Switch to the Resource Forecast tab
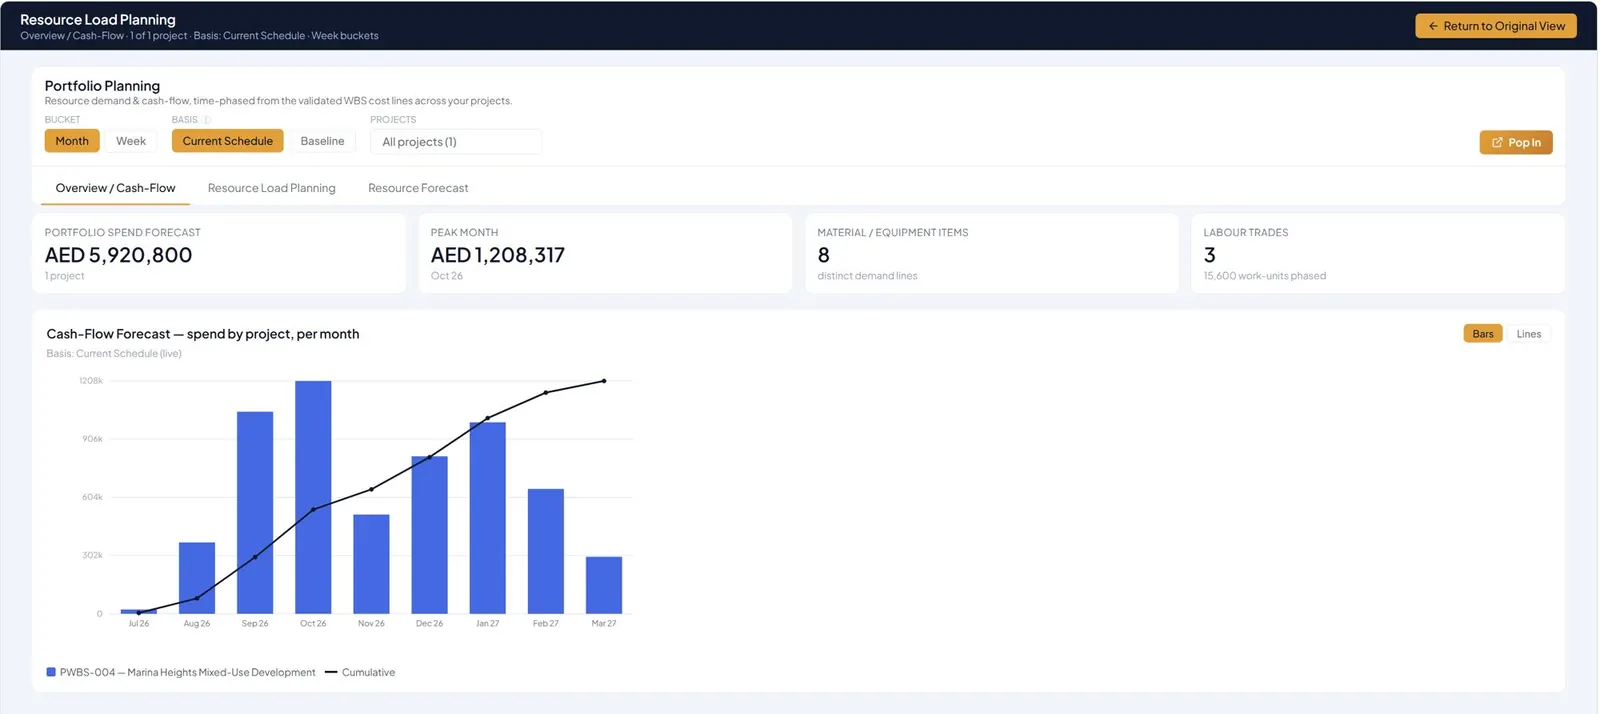The image size is (1600, 714). (x=418, y=188)
